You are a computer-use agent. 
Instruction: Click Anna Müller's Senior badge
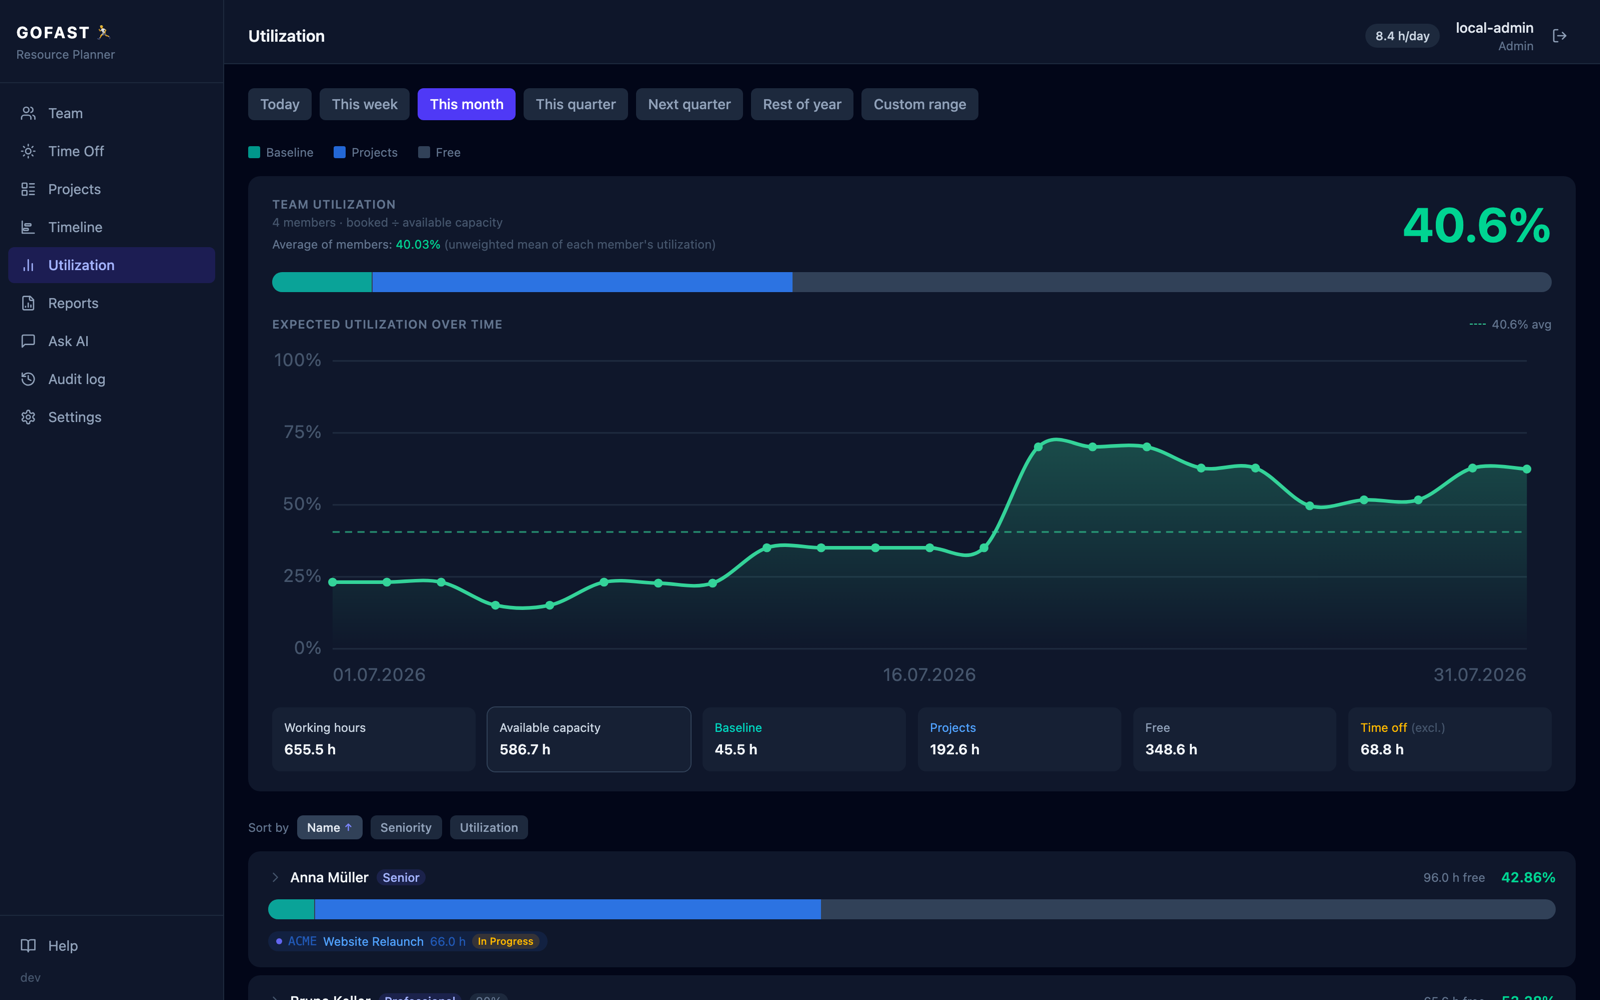(401, 877)
